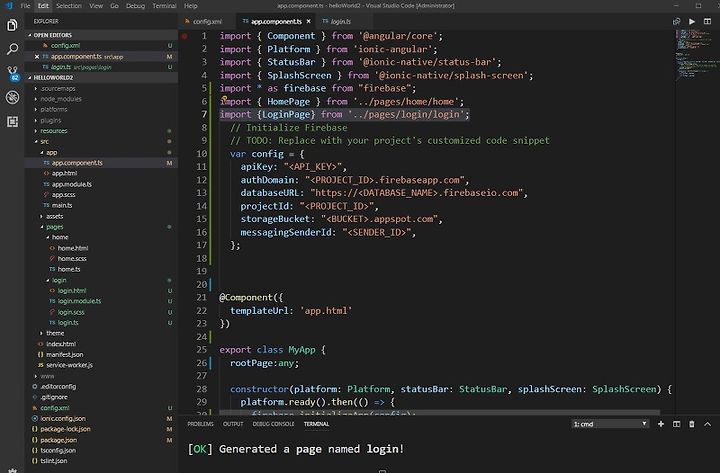Open the Edit menu
Image resolution: width=720 pixels, height=473 pixels.
pos(43,6)
